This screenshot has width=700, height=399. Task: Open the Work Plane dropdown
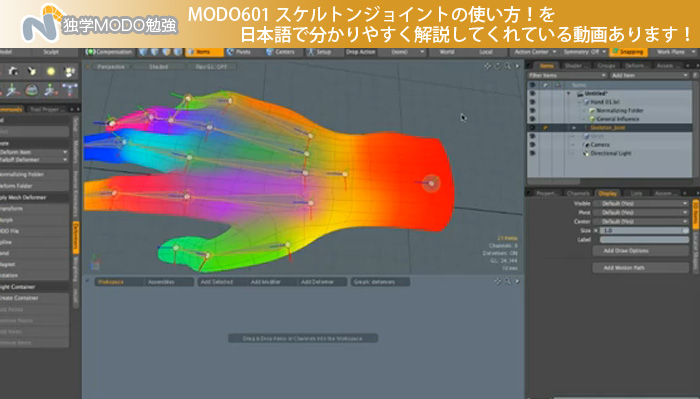coord(675,52)
